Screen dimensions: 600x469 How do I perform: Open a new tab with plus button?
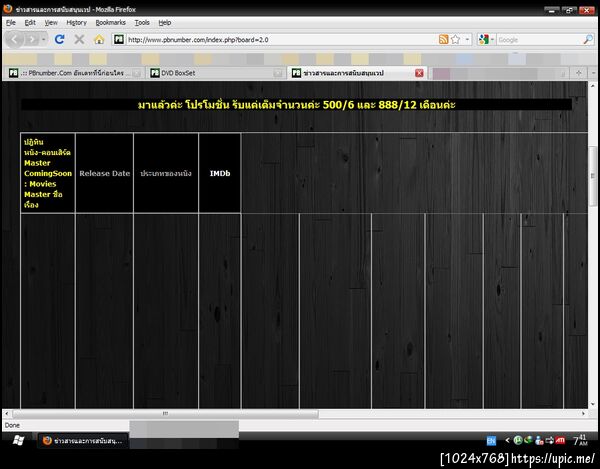pos(579,73)
